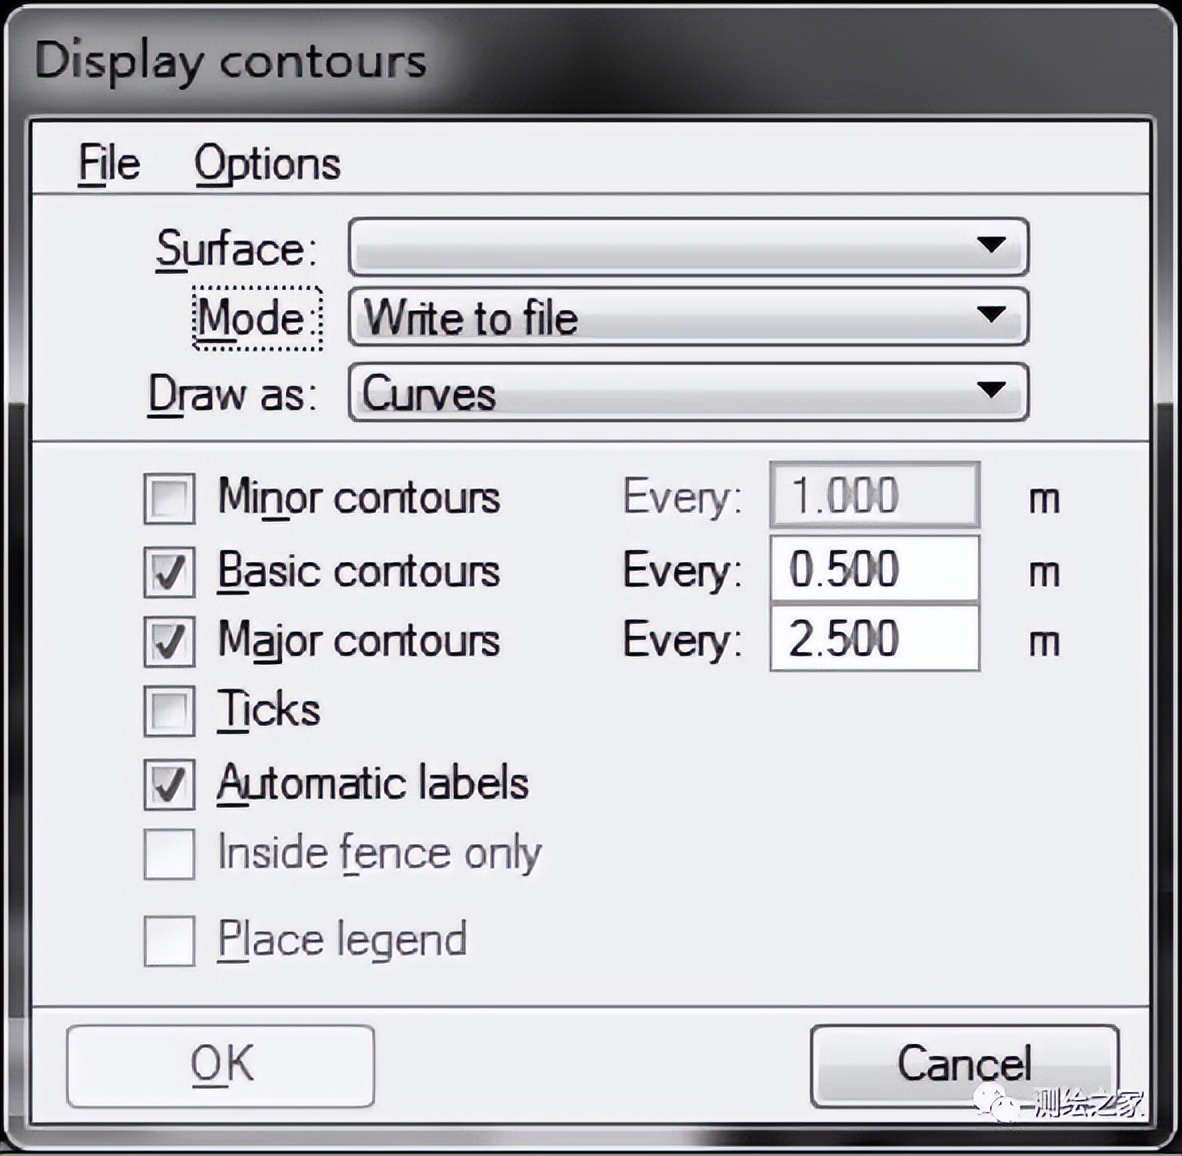Open the Options menu
The image size is (1182, 1156).
tap(267, 163)
